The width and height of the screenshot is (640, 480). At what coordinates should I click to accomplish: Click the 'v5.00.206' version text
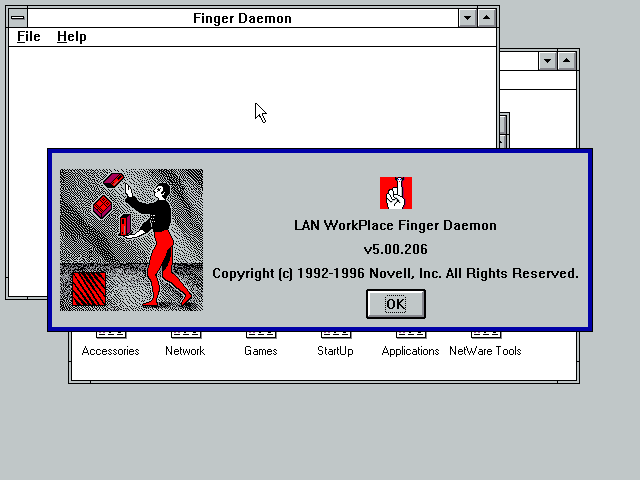pos(396,249)
